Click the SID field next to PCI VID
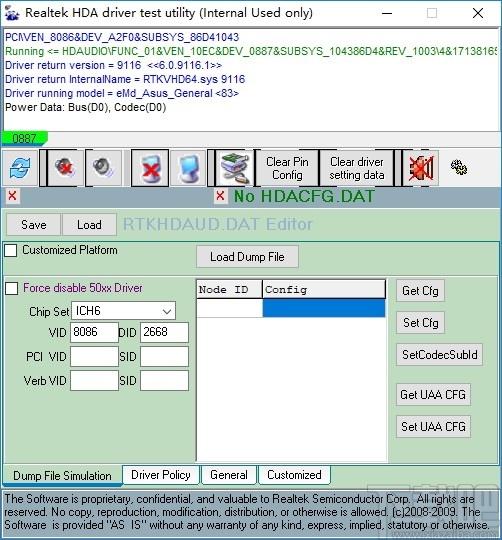 [164, 356]
